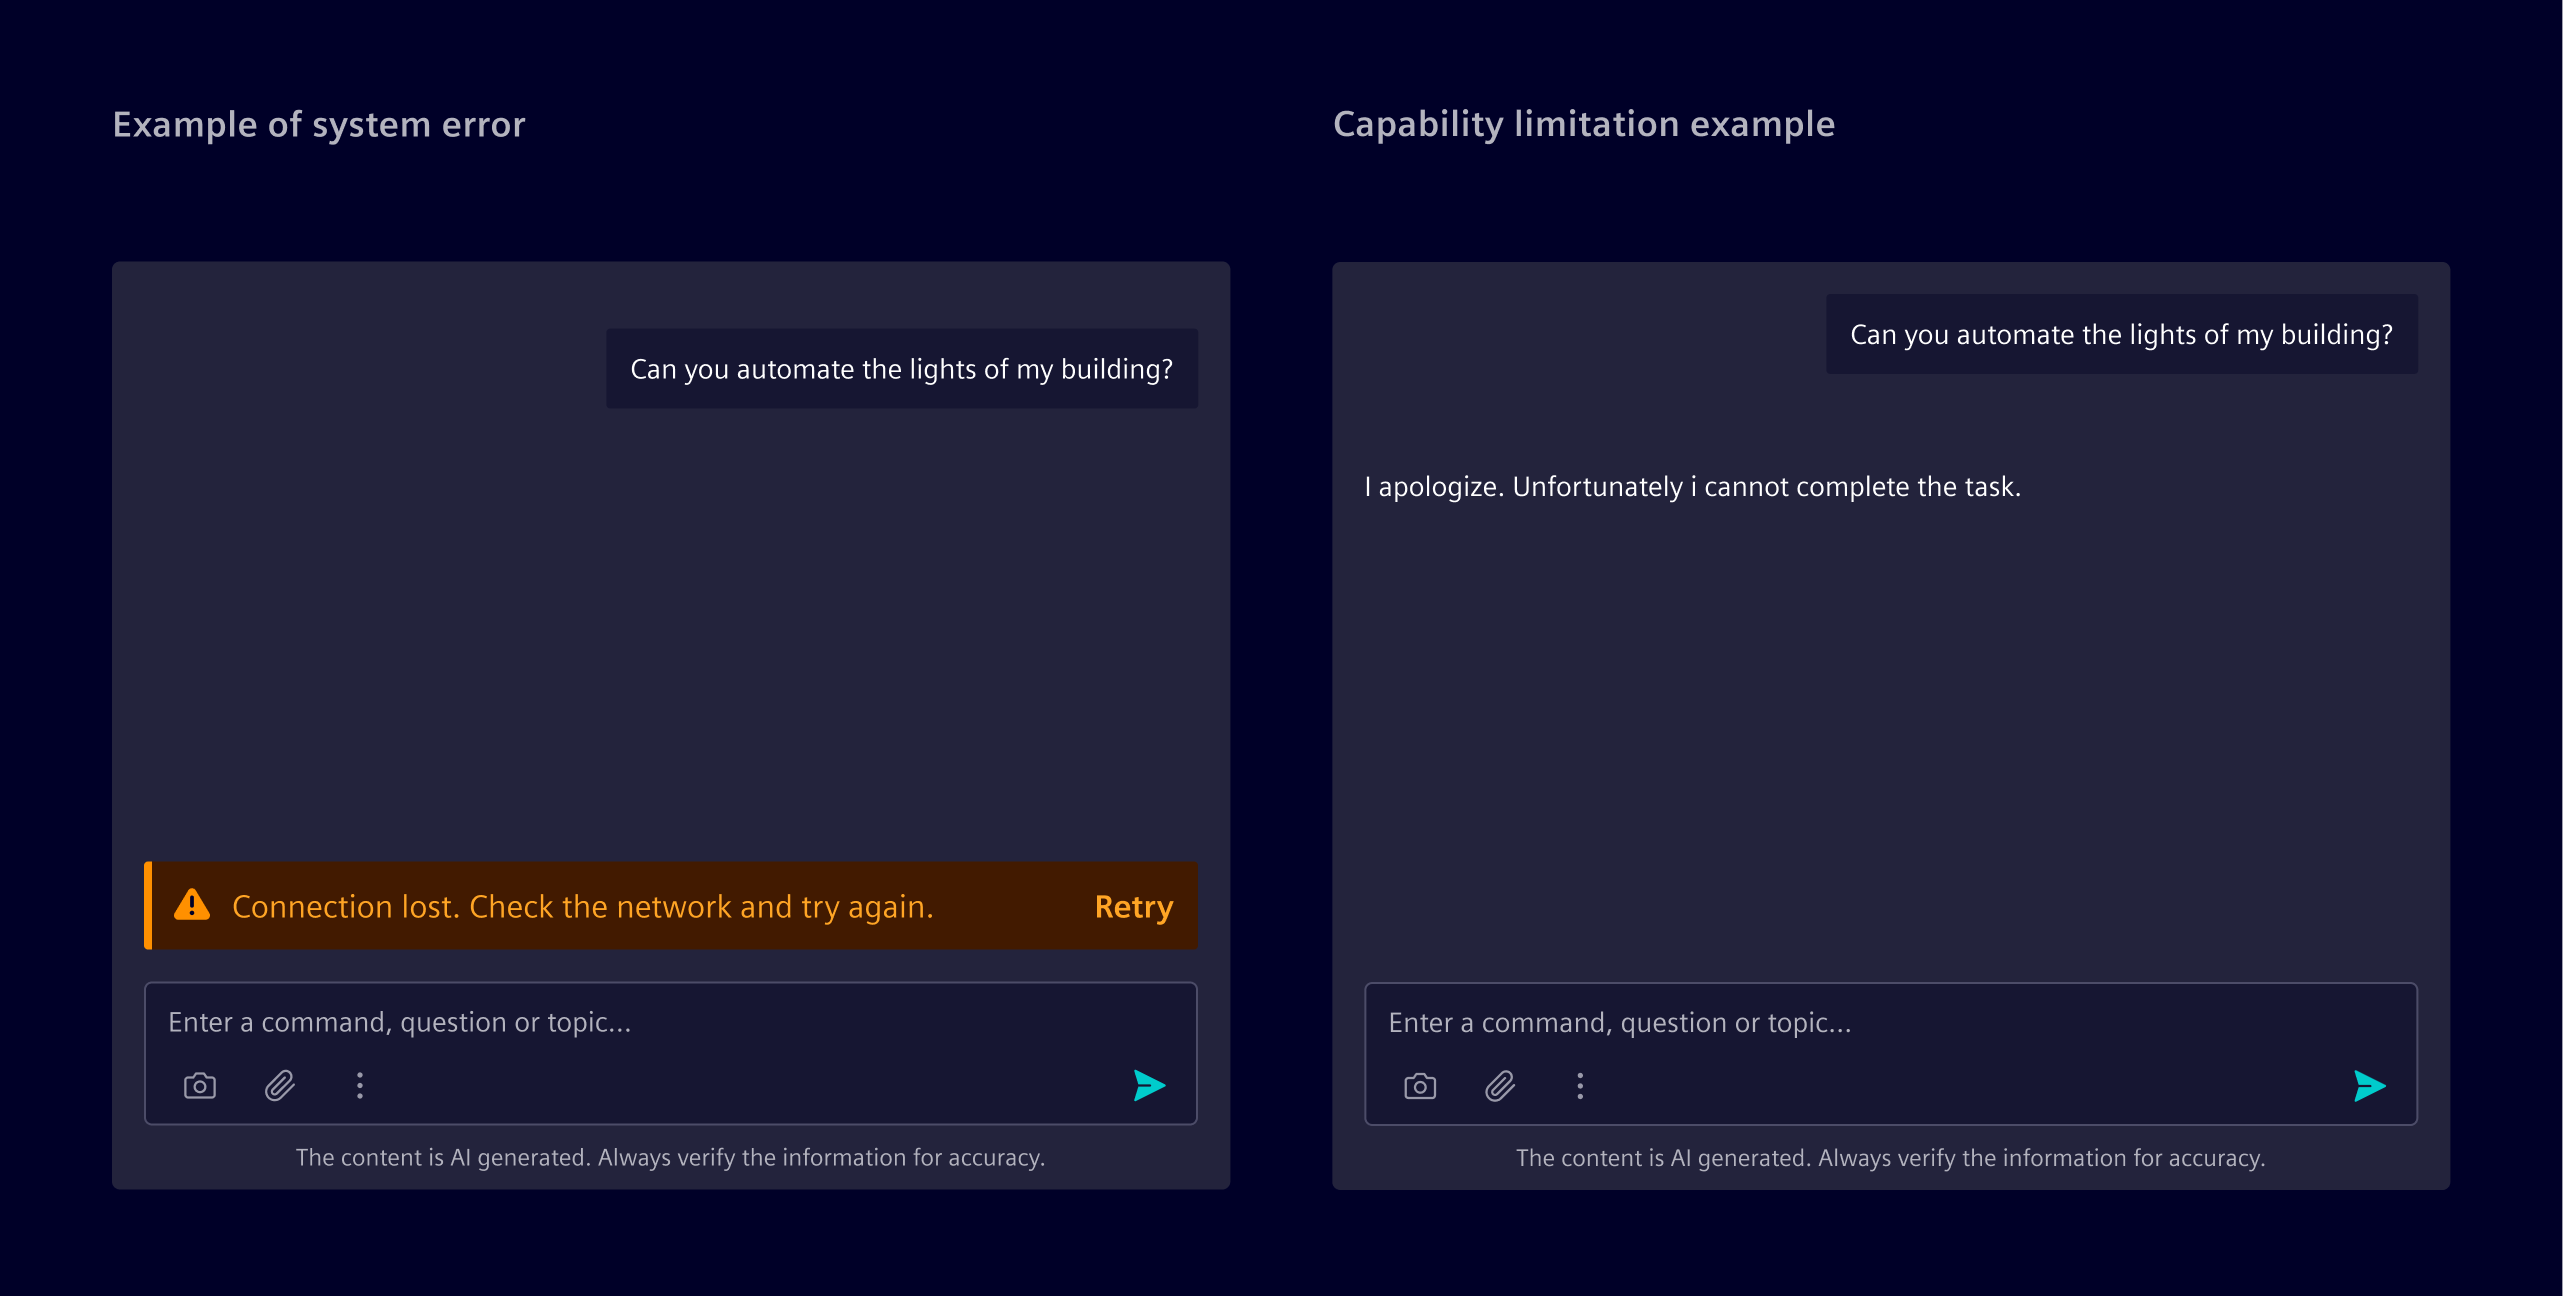This screenshot has height=1296, width=2563.
Task: Select the camera icon in the system error chat
Action: [x=198, y=1086]
